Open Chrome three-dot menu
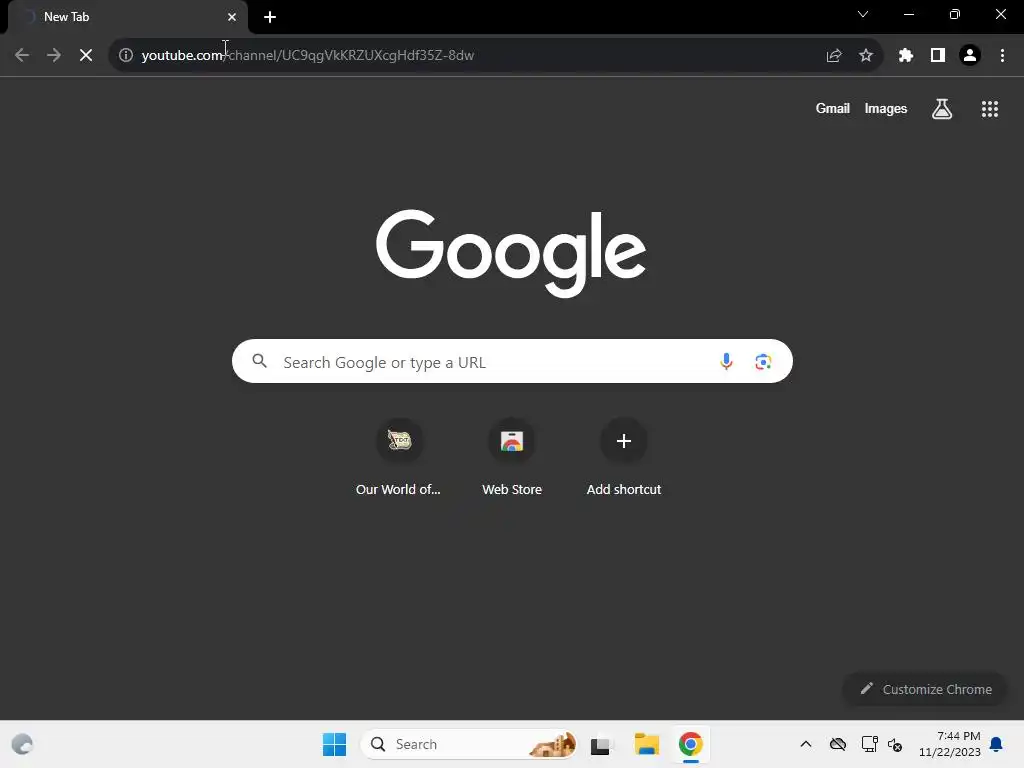1024x768 pixels. tap(1002, 56)
